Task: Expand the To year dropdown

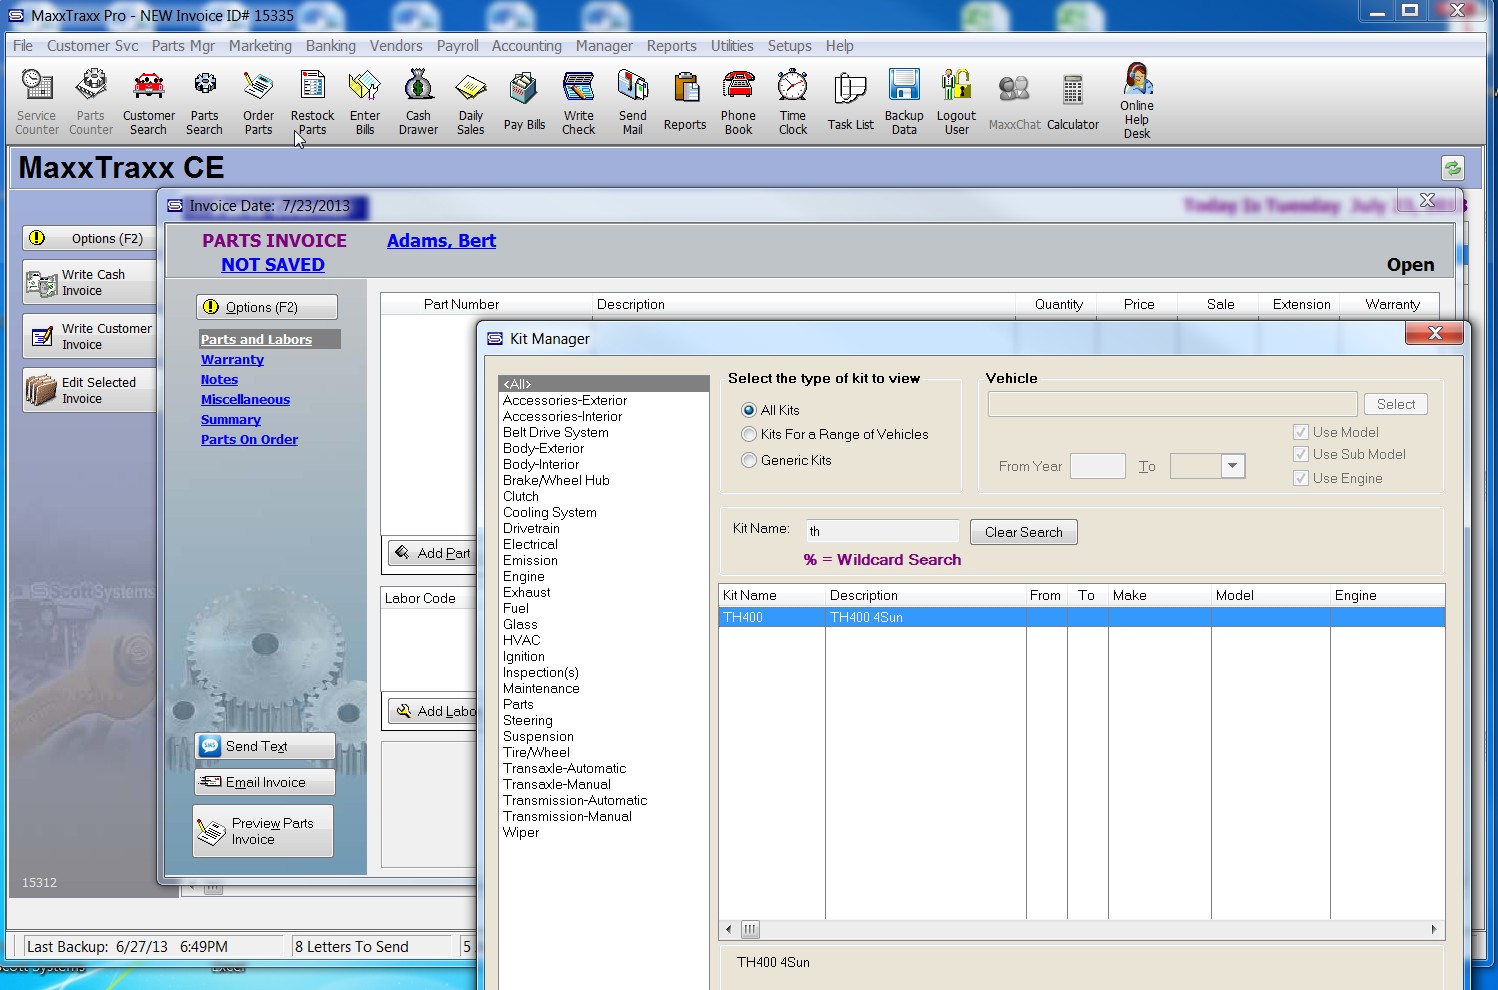Action: pos(1232,466)
